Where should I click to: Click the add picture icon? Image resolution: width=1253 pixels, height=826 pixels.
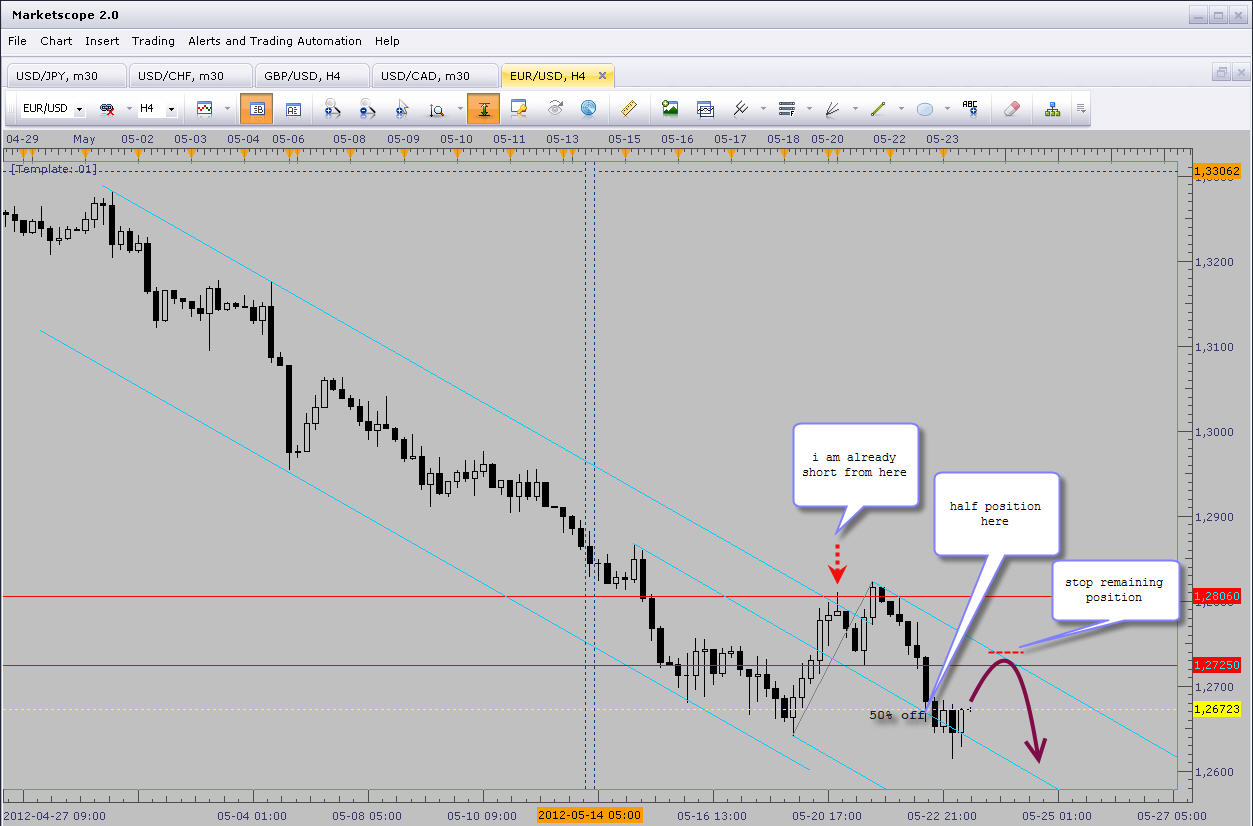point(670,108)
